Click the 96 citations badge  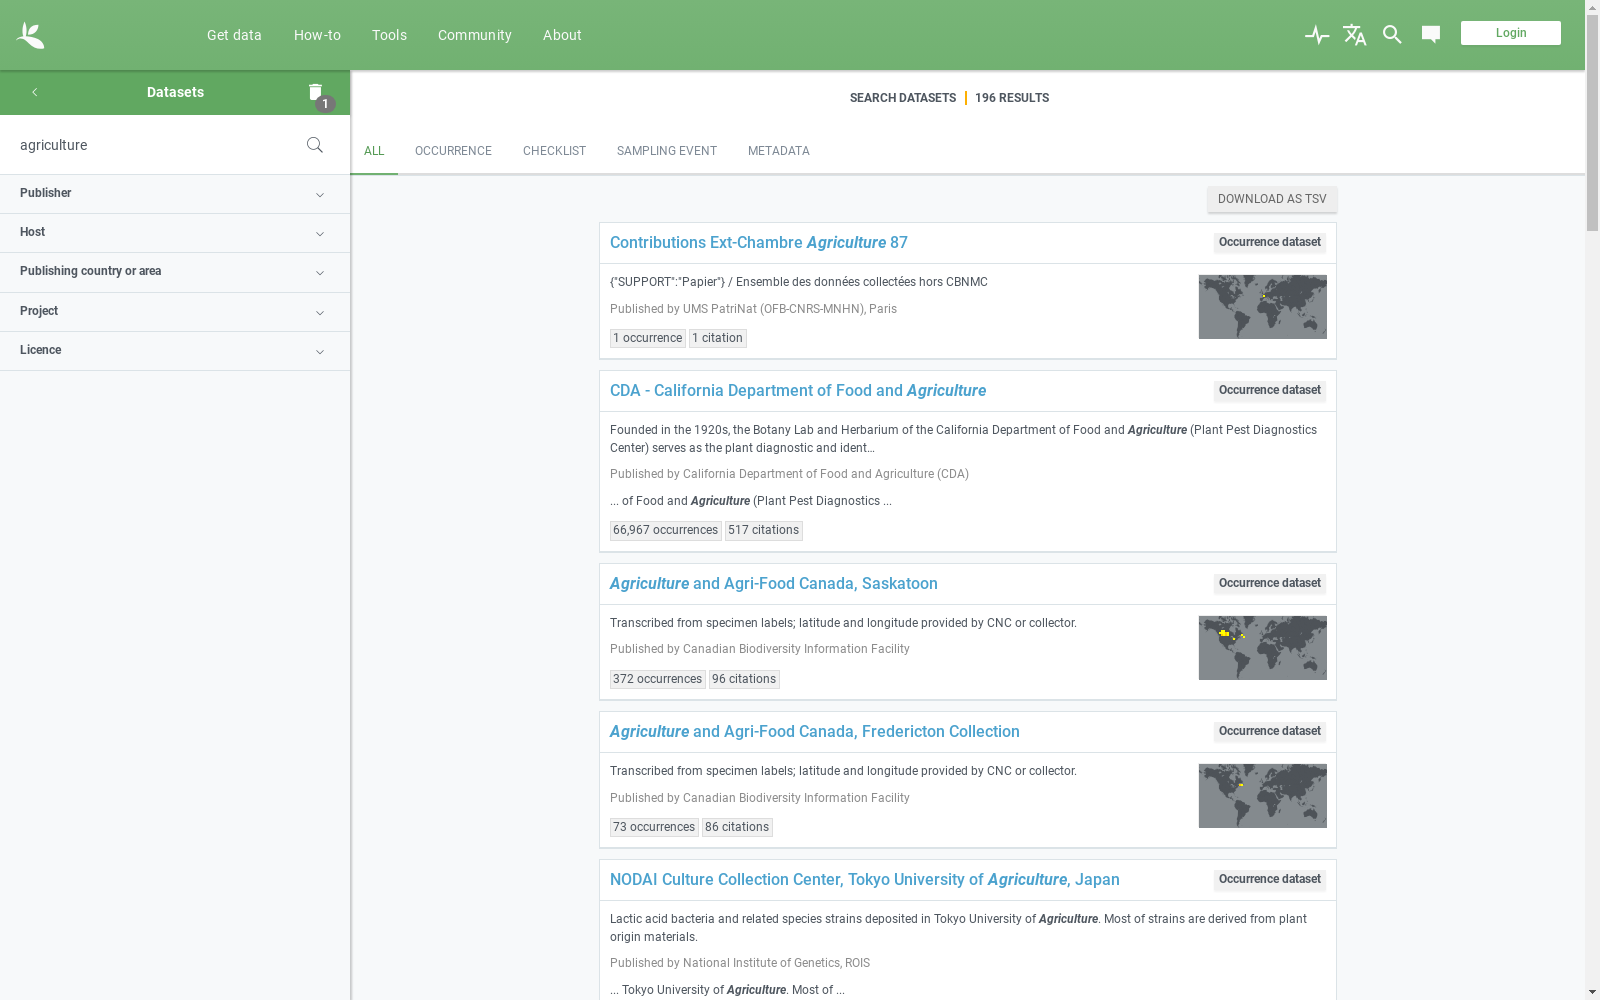pos(744,680)
